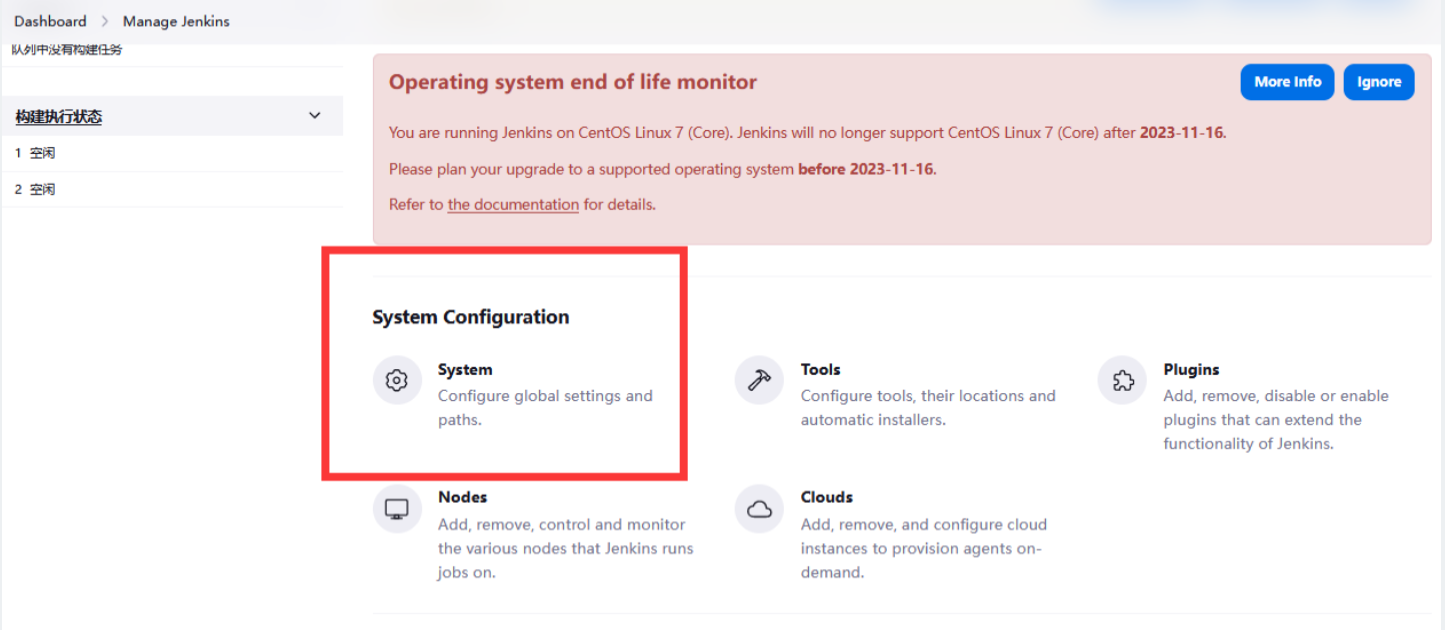The width and height of the screenshot is (1445, 630).
Task: Open the documentation link
Action: point(513,204)
